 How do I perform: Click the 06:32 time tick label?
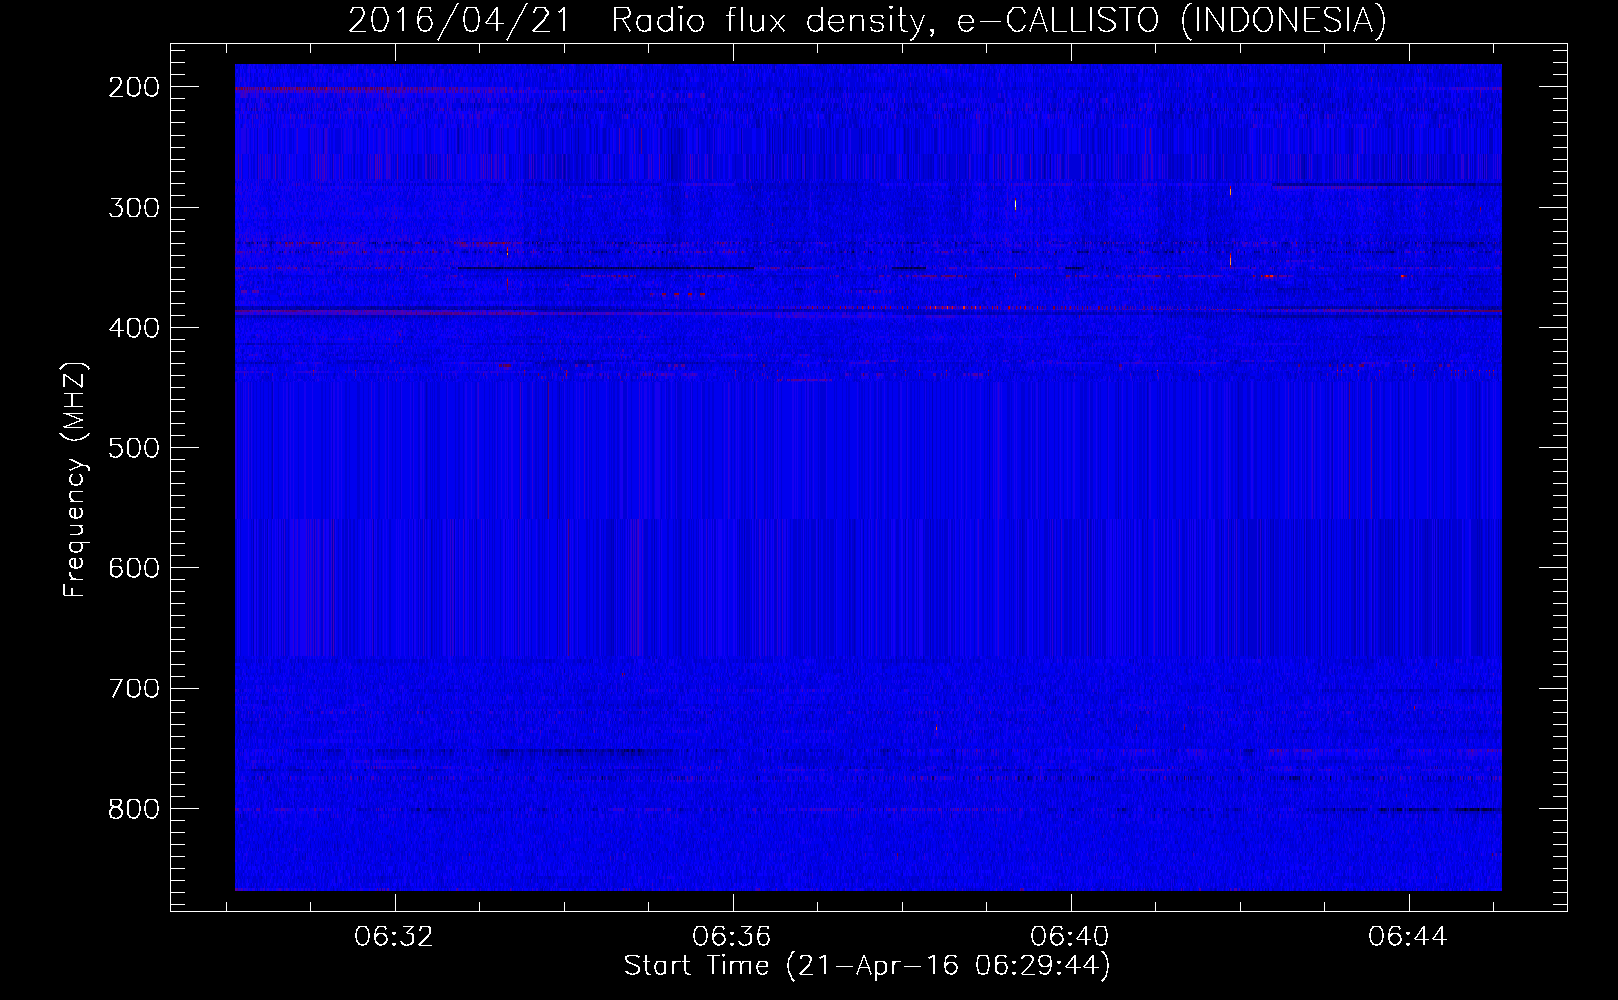pos(394,936)
